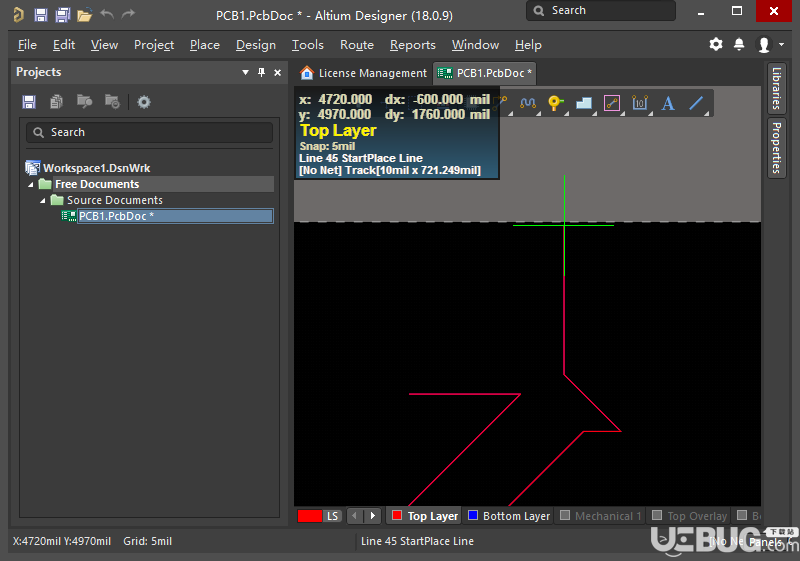The image size is (800, 561).
Task: Open the Help menu
Action: click(528, 45)
